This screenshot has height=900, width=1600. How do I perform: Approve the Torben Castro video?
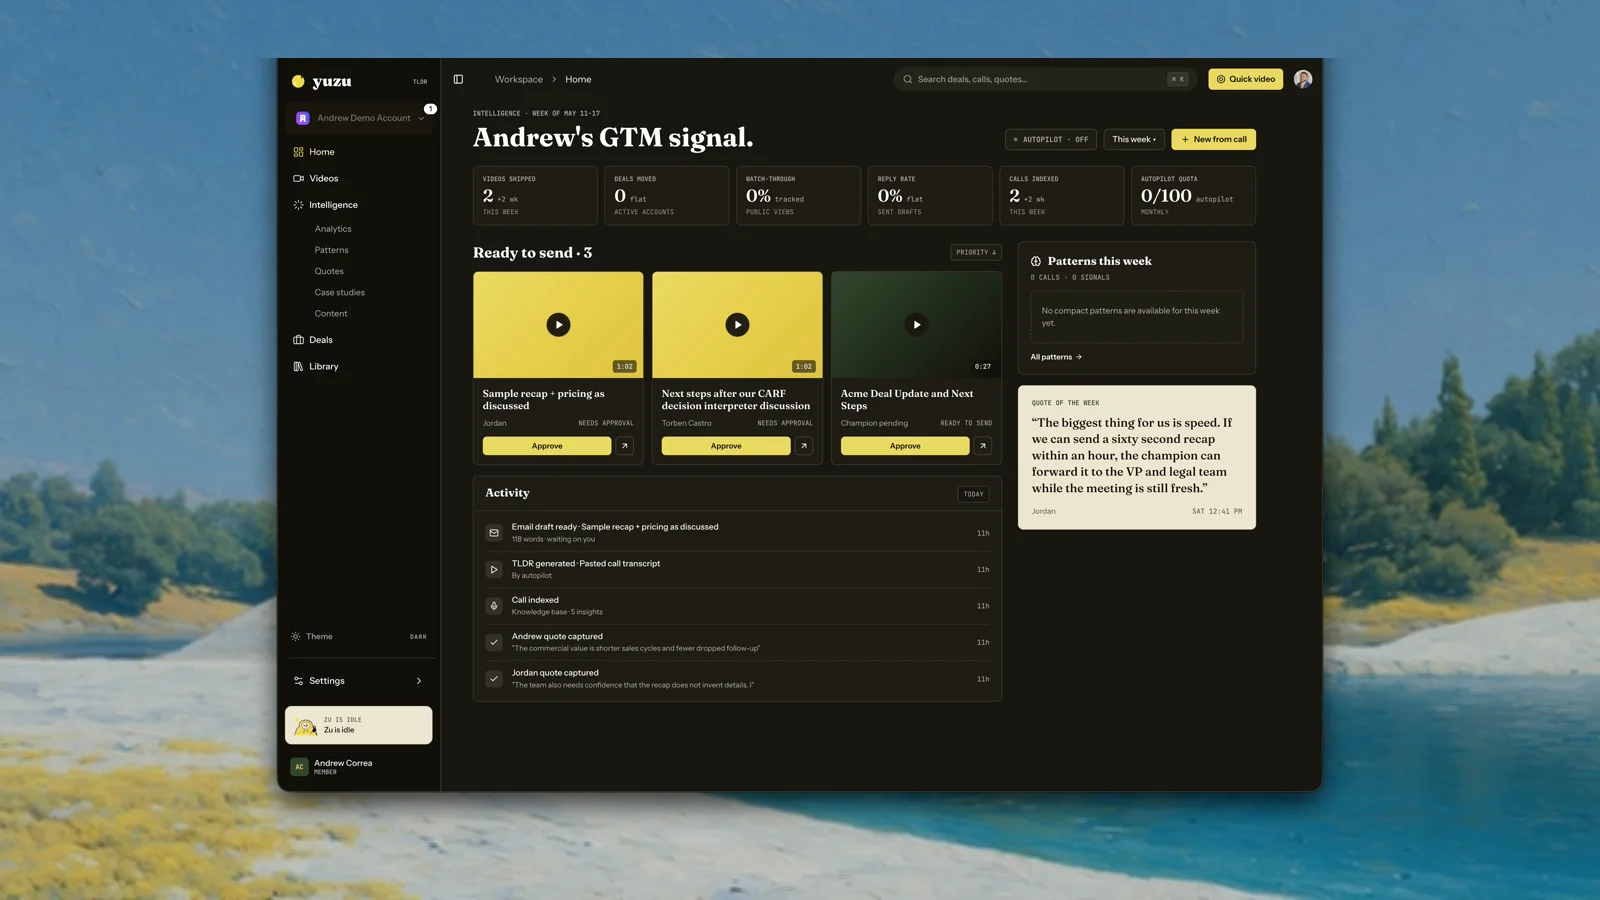click(726, 446)
